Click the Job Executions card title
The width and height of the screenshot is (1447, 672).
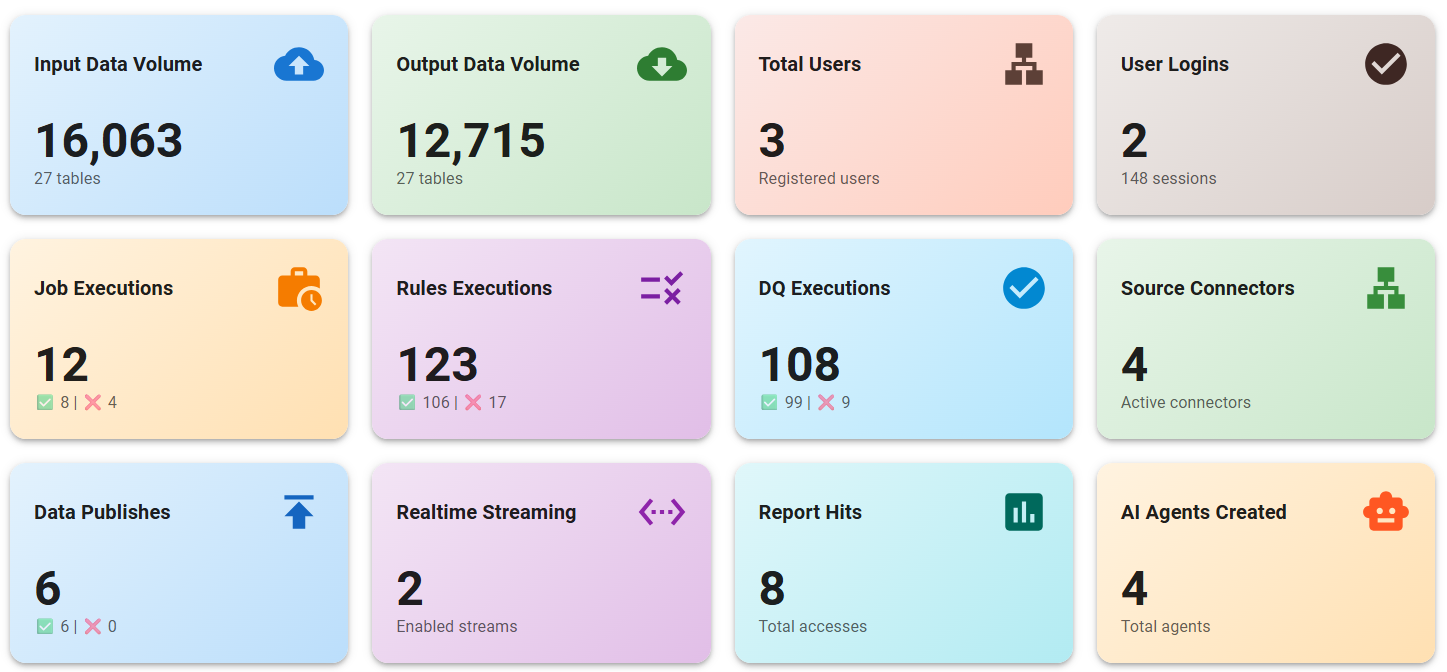(x=104, y=288)
